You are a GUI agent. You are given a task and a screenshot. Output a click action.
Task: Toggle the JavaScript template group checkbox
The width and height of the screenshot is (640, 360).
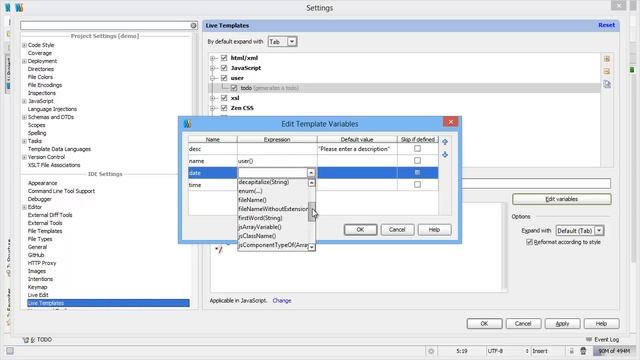pos(224,68)
